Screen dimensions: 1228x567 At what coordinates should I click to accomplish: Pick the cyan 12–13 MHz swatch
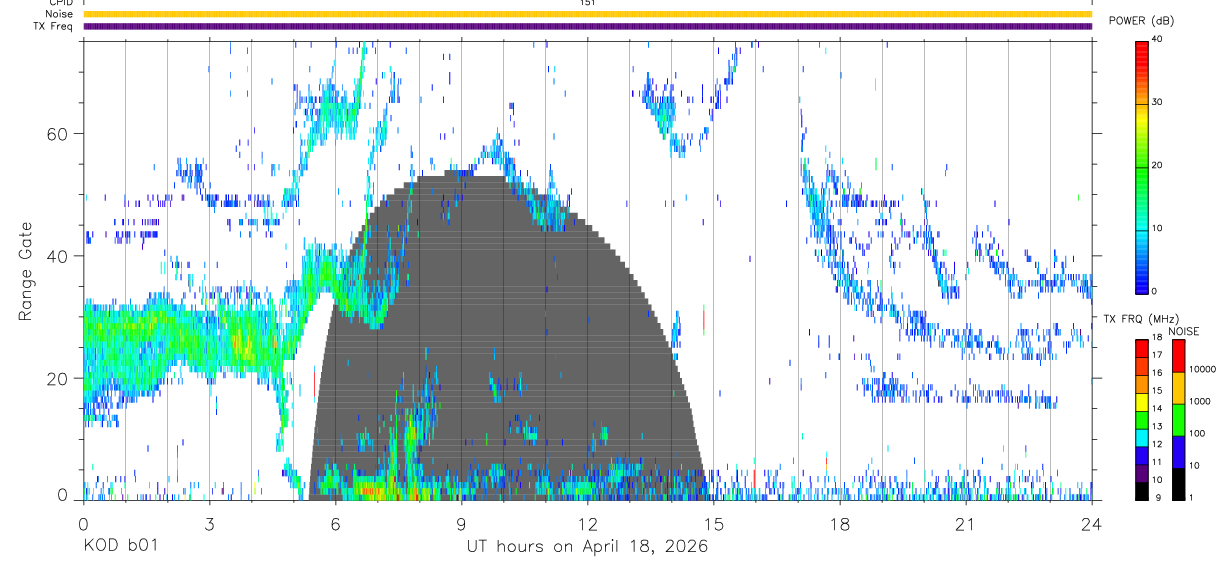click(x=1141, y=438)
